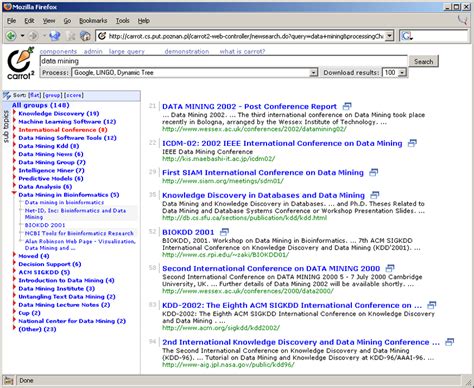
Task: Collapse Data Mining in Bioinformatics (5) group
Action: (x=14, y=193)
